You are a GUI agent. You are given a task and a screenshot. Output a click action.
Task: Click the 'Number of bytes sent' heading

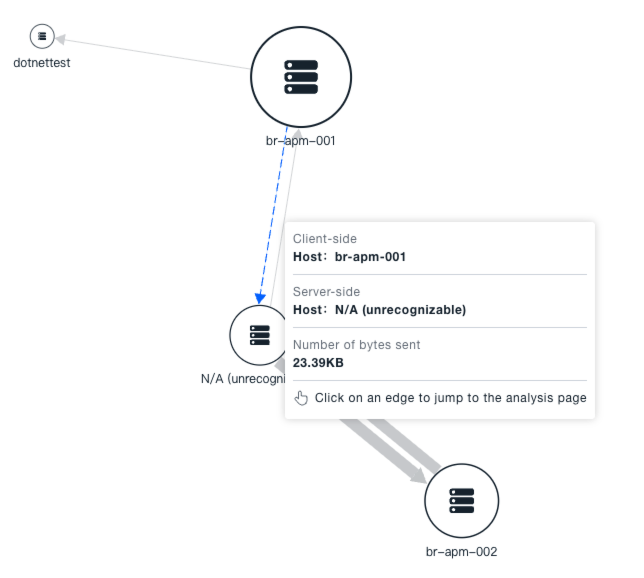tap(356, 345)
